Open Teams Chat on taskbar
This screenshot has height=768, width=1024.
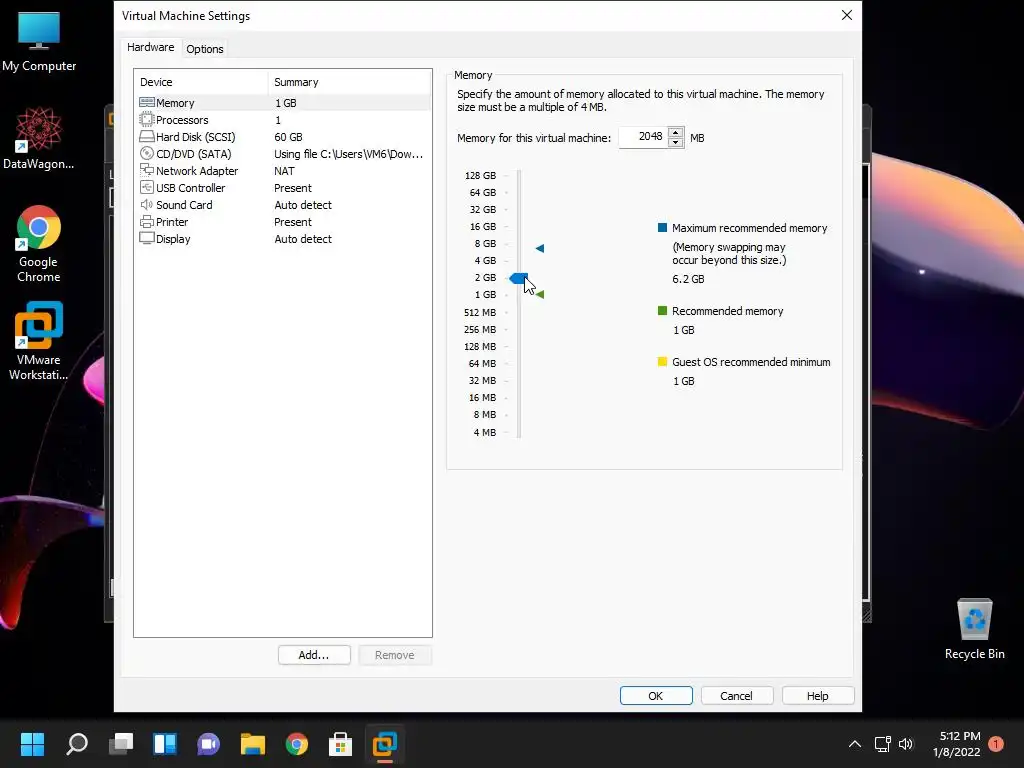(208, 744)
